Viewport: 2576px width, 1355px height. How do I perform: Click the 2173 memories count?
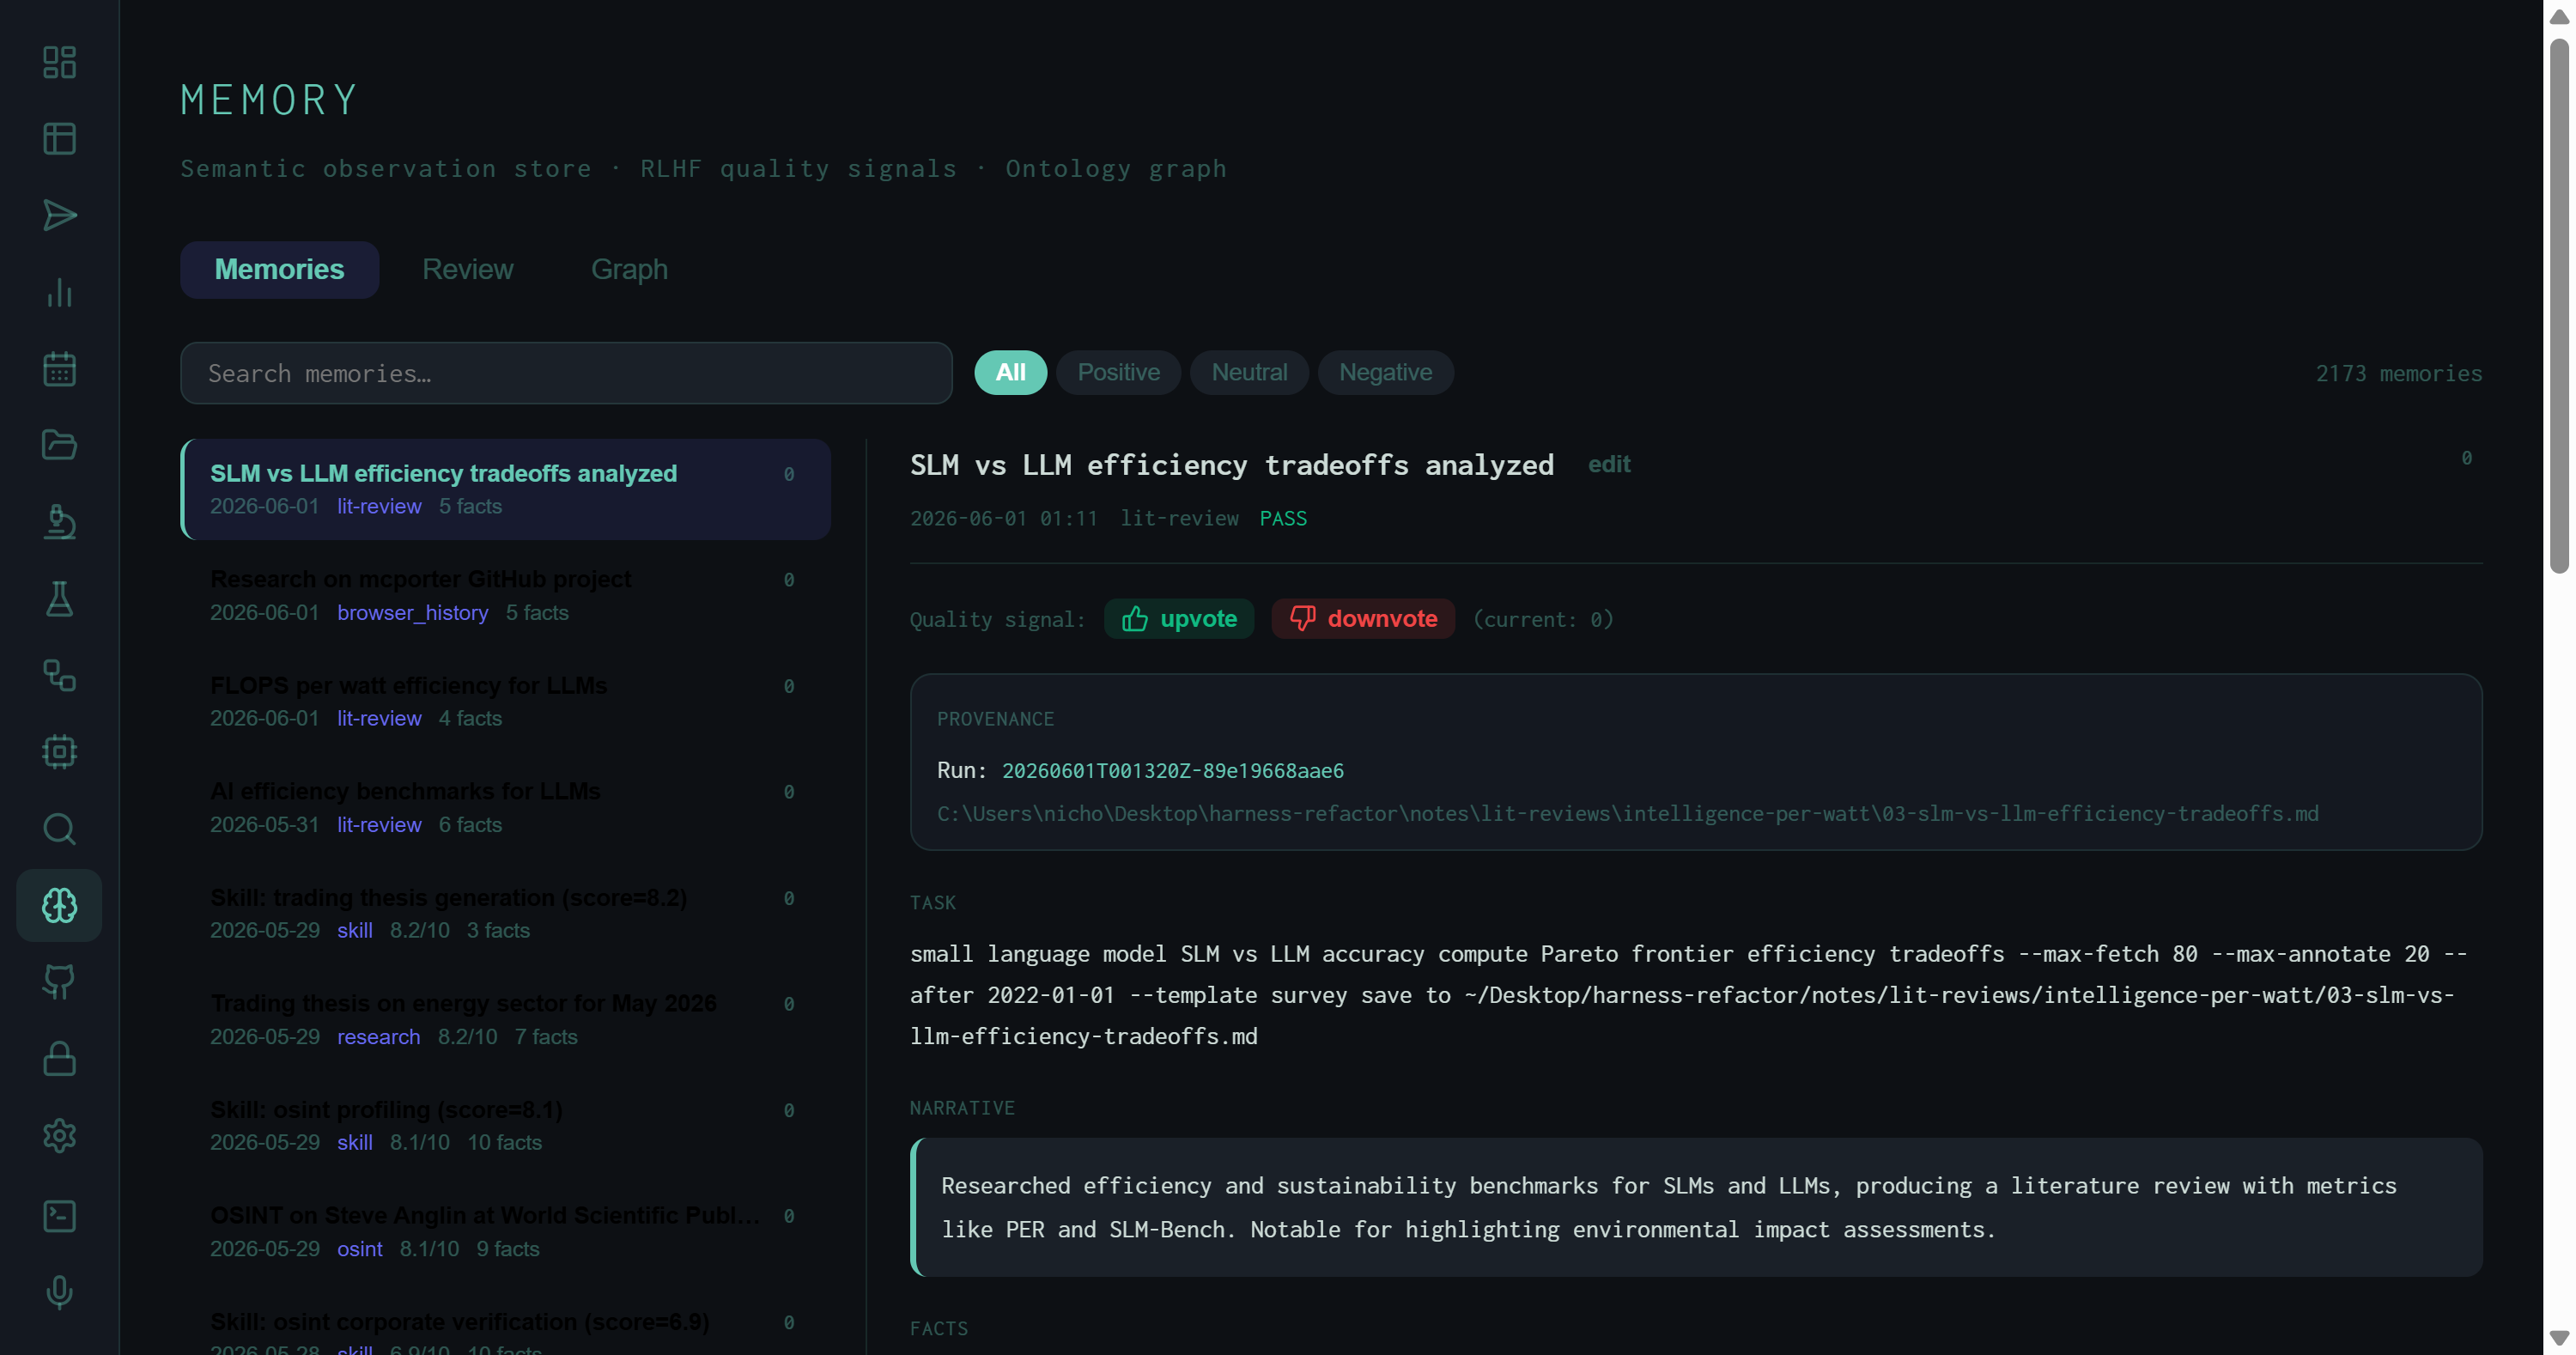(2398, 373)
